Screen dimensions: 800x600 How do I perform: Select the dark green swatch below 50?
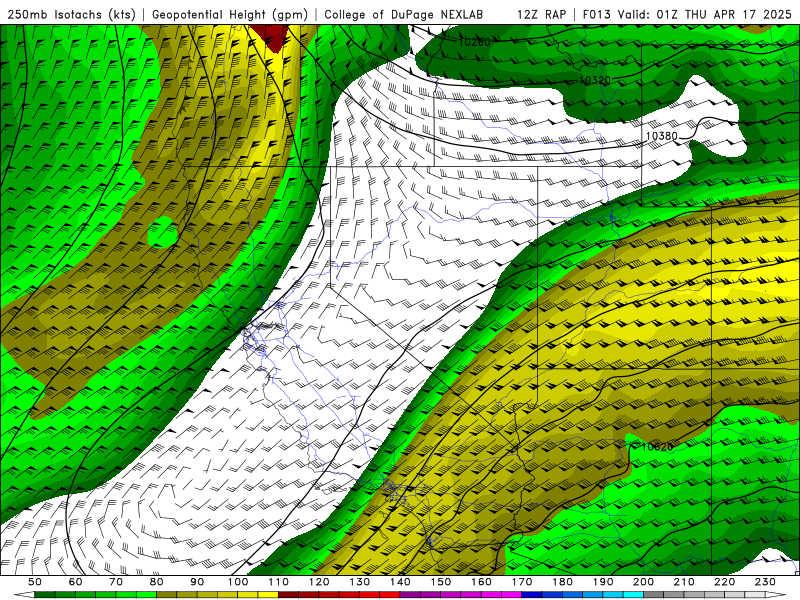45,595
